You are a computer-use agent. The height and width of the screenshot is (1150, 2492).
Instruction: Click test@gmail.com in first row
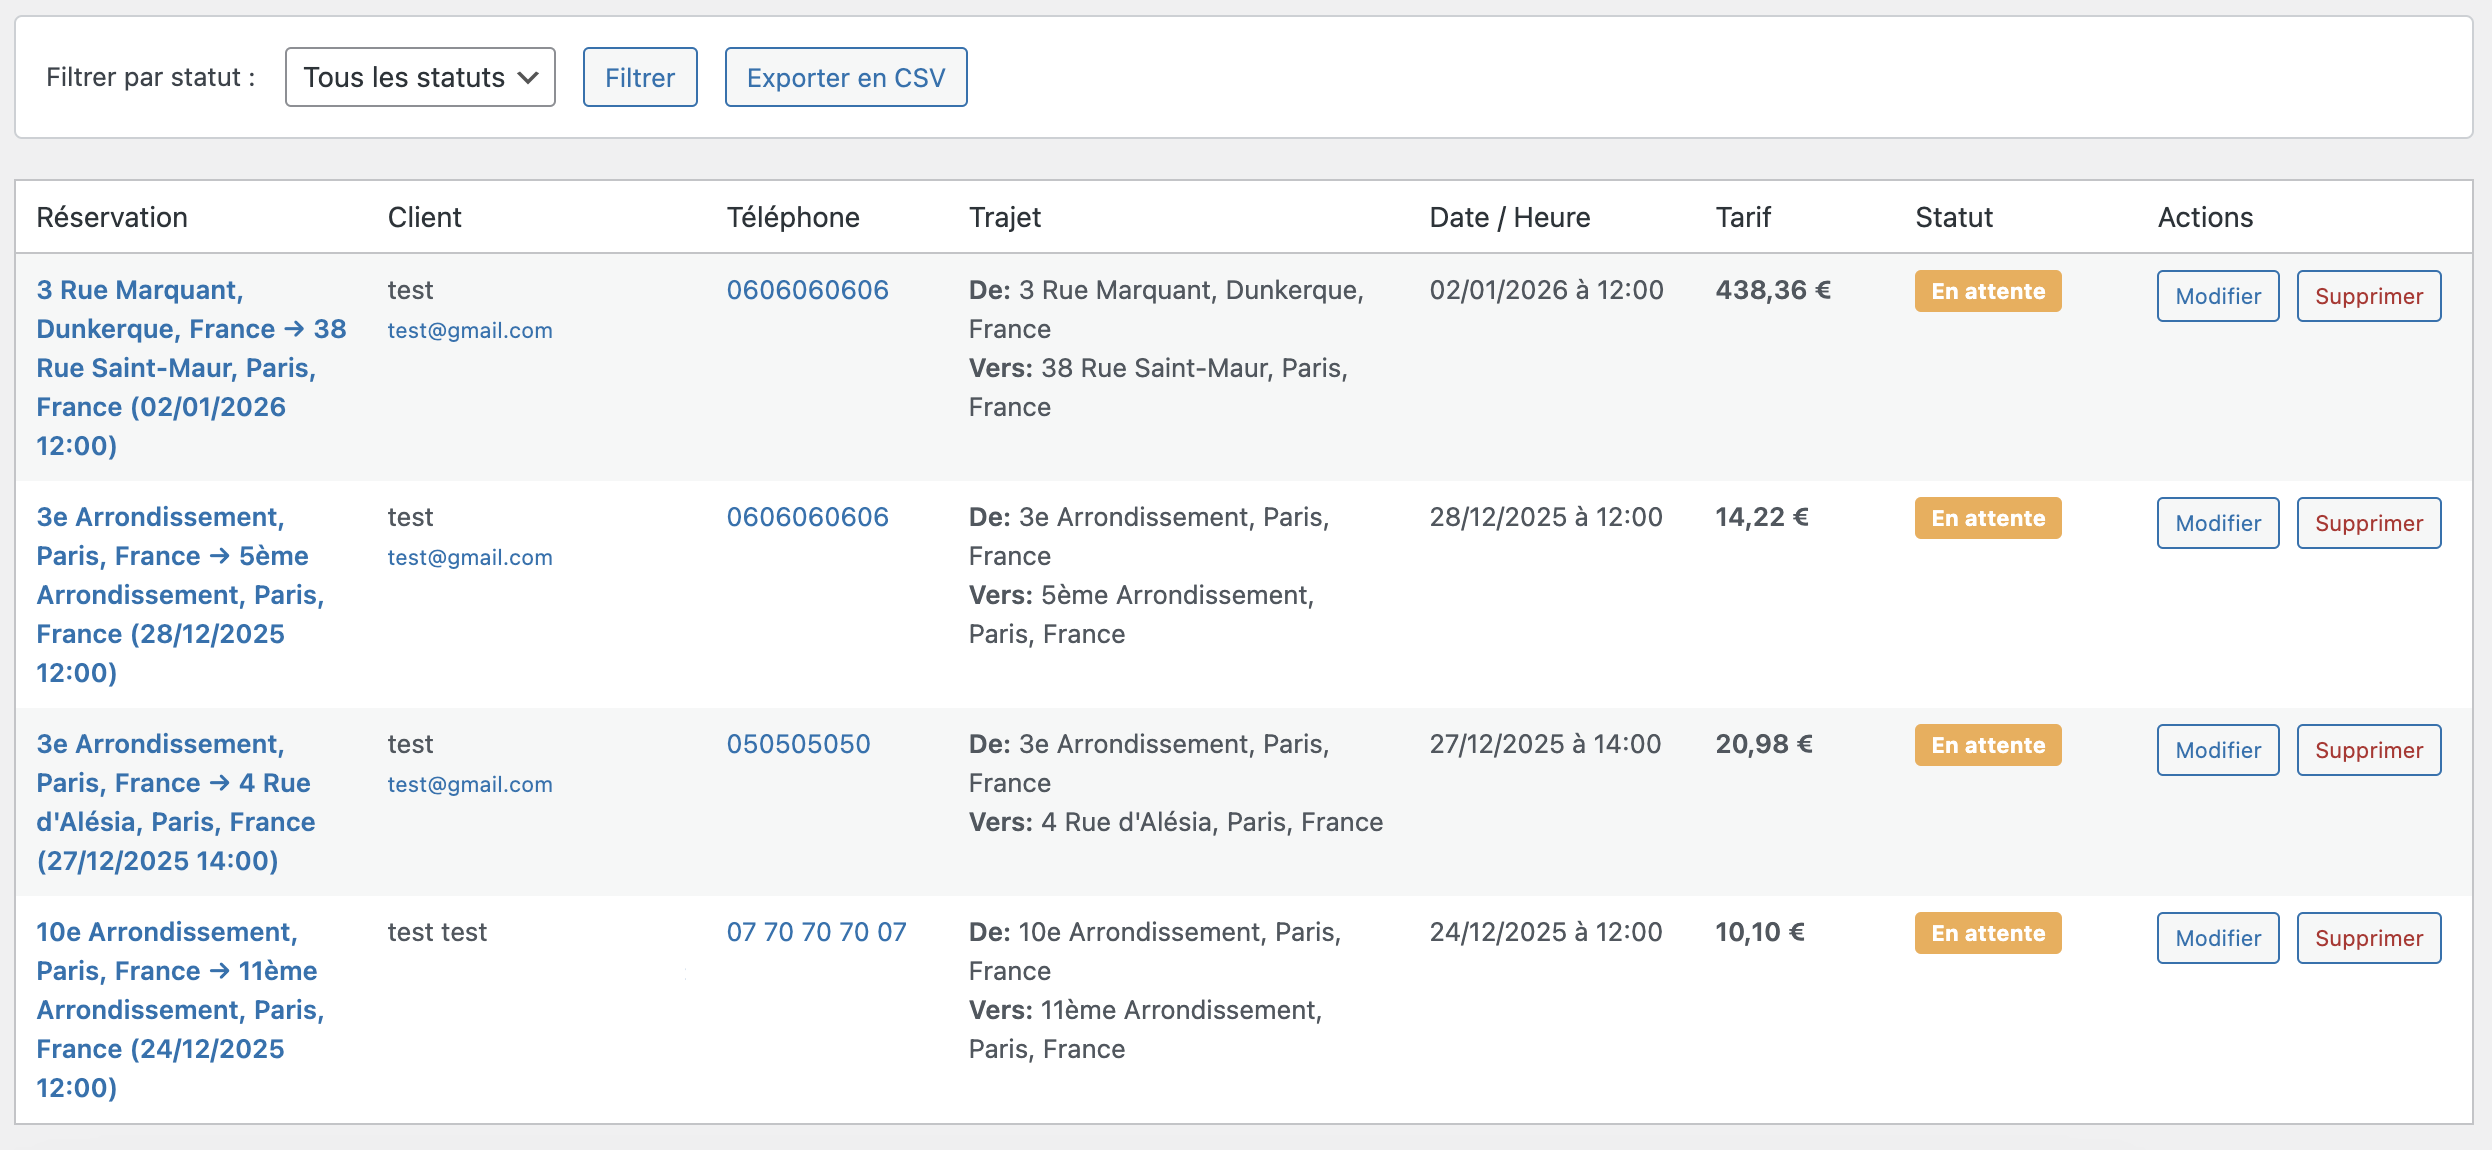click(470, 330)
